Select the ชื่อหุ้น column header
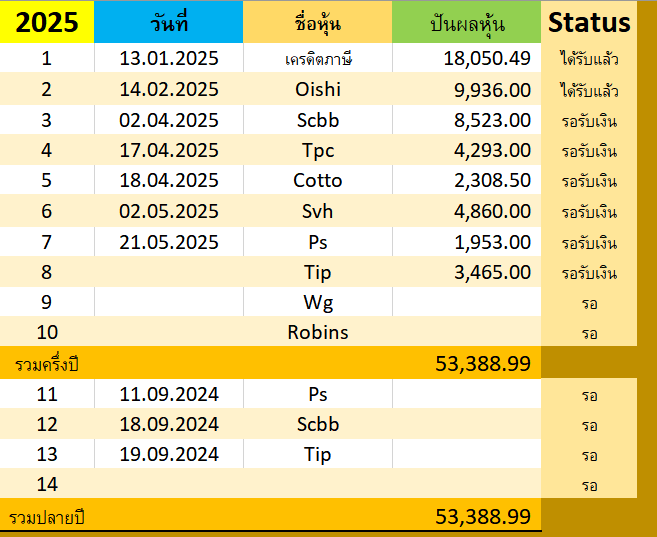 tap(318, 22)
